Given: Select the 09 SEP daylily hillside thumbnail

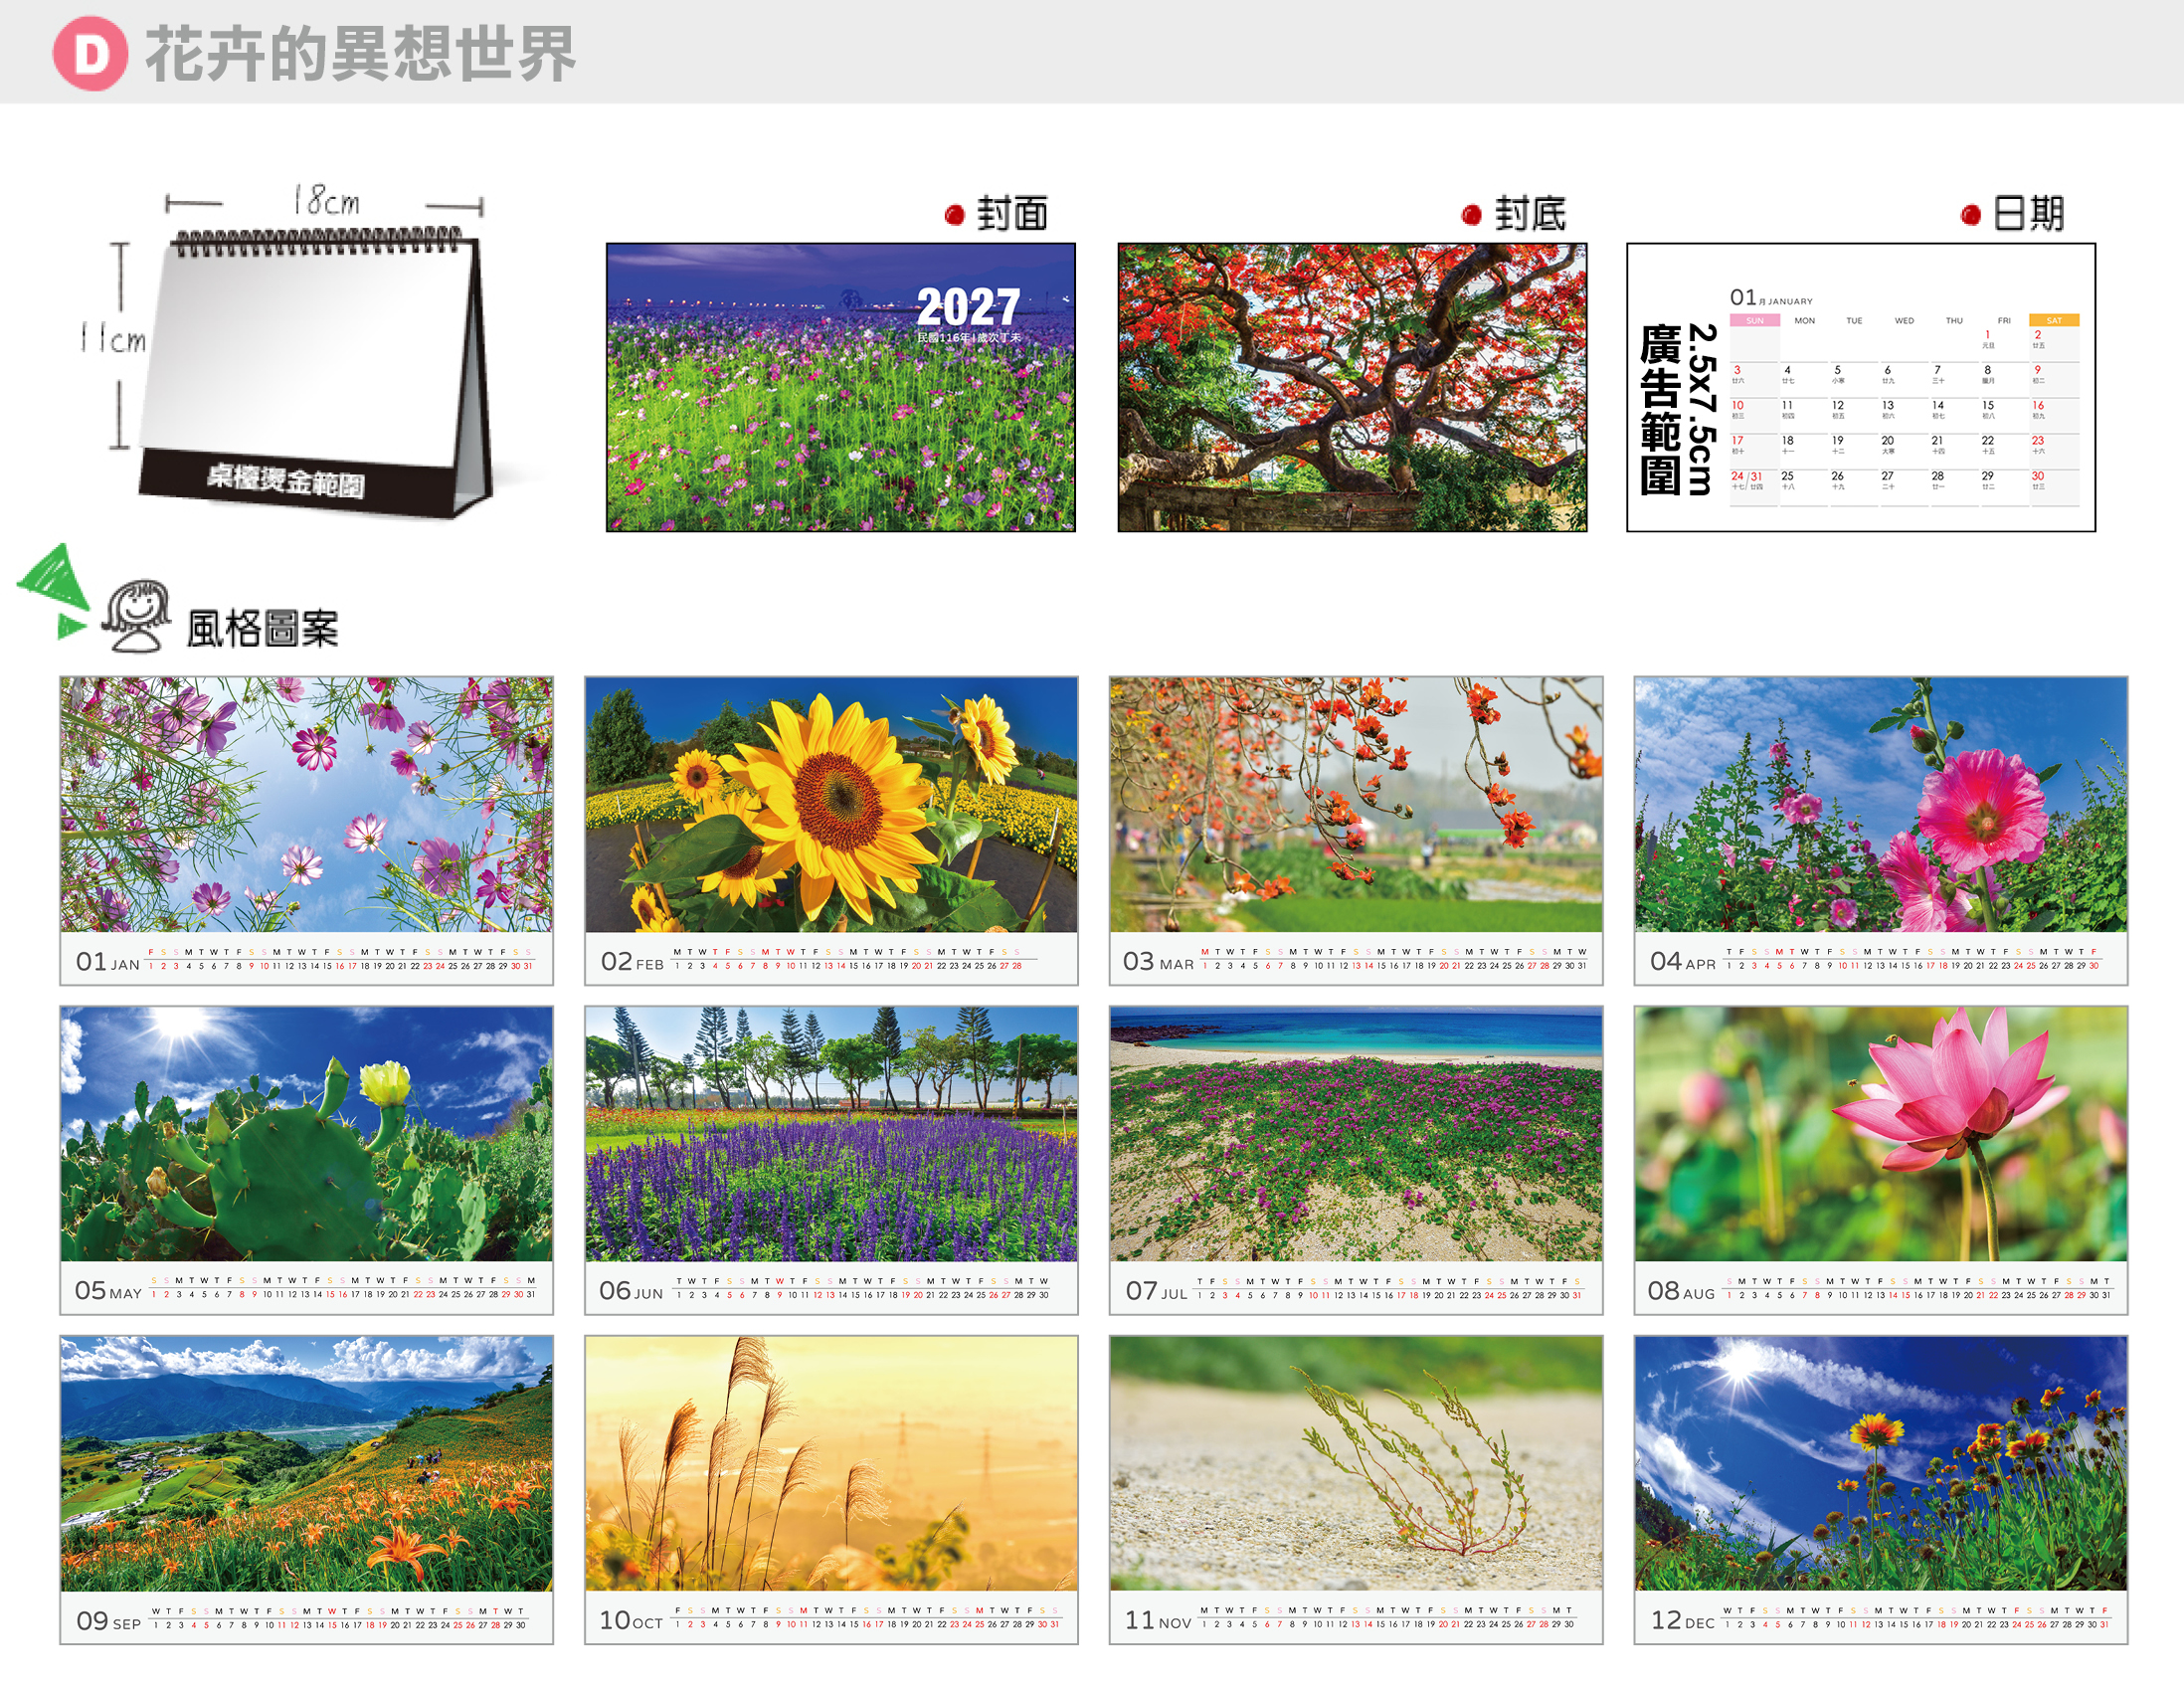Looking at the screenshot, I should 306,1490.
